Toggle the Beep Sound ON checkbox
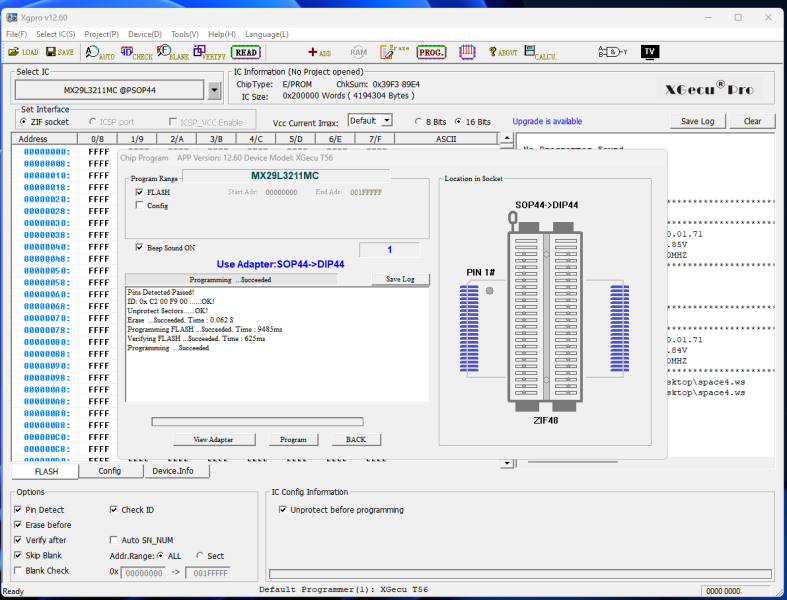 [139, 247]
